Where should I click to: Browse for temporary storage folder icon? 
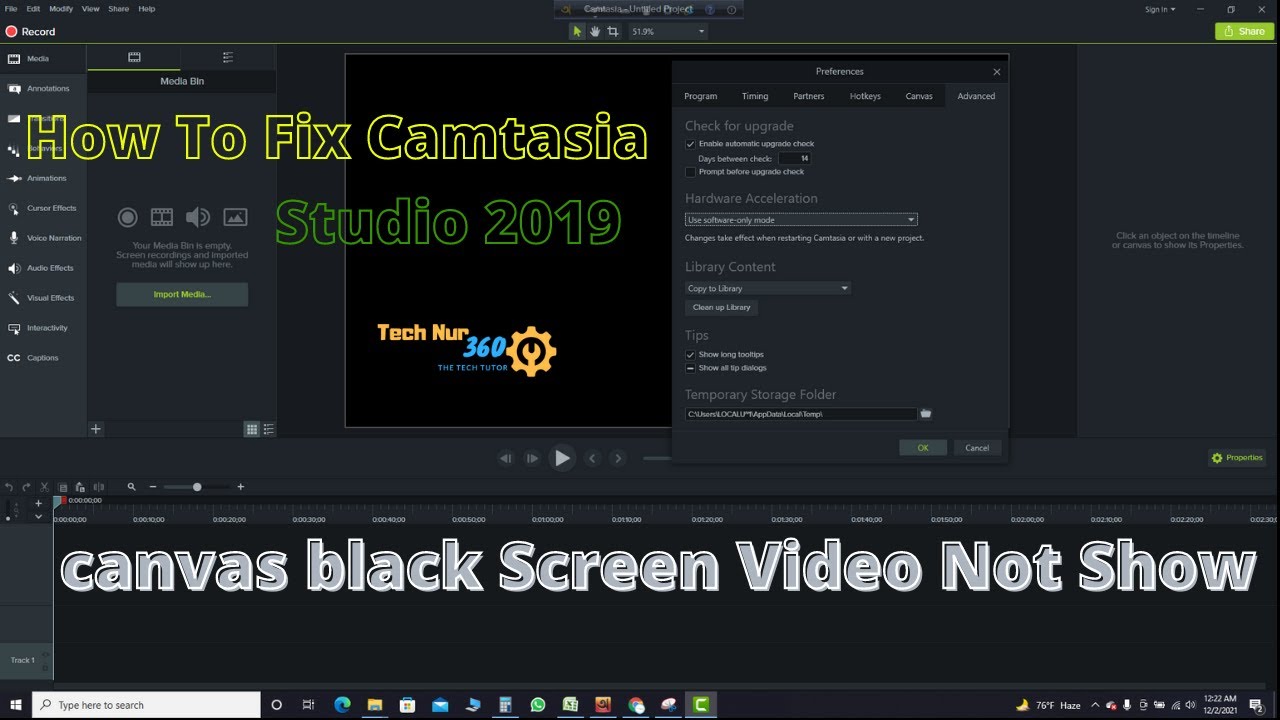tap(926, 413)
